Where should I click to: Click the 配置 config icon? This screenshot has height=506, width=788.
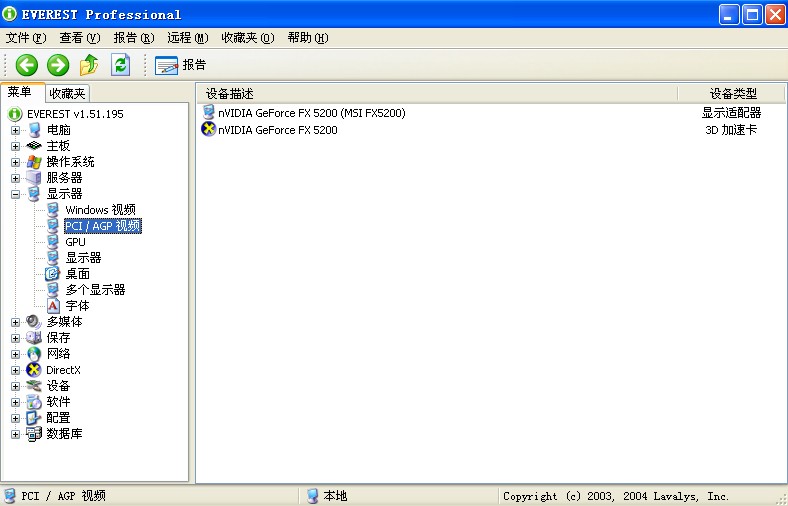(34, 418)
